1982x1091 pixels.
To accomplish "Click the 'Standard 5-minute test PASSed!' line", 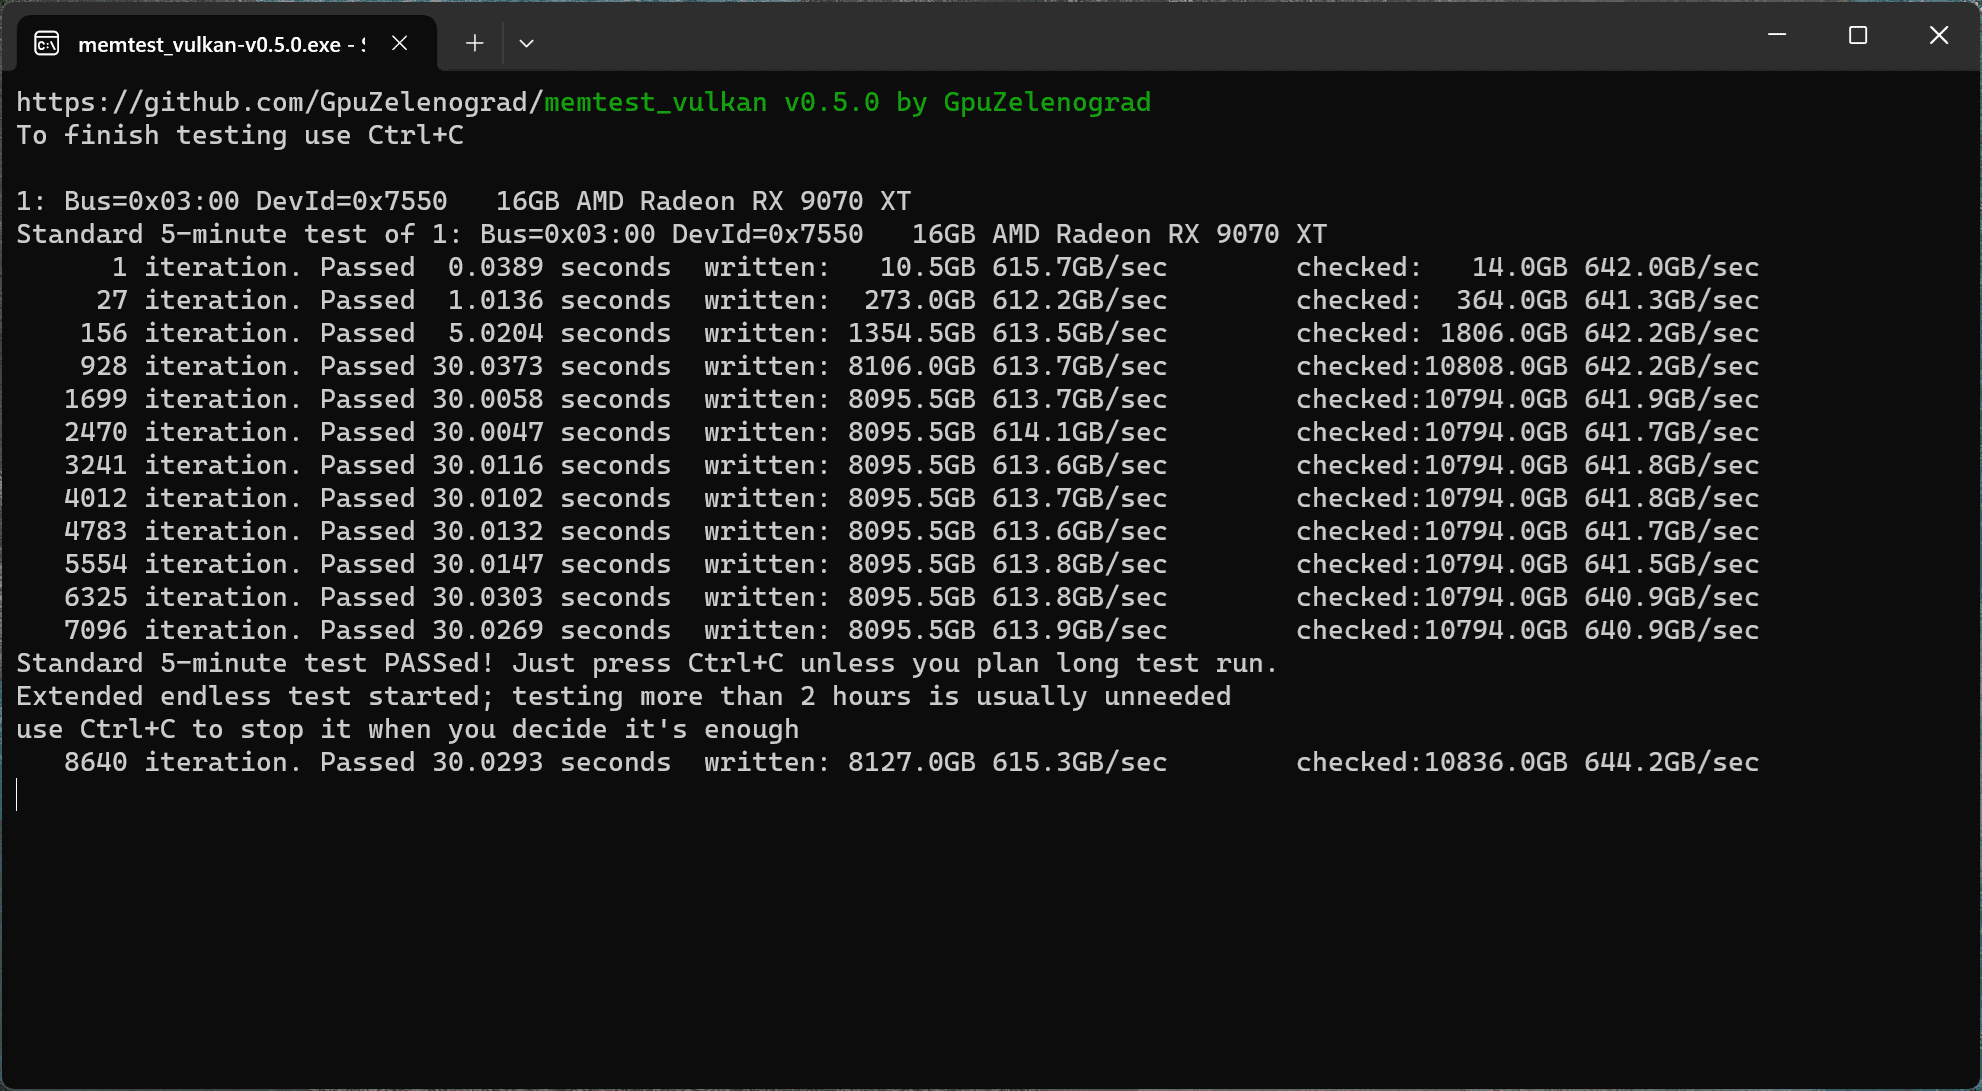I will (x=255, y=663).
